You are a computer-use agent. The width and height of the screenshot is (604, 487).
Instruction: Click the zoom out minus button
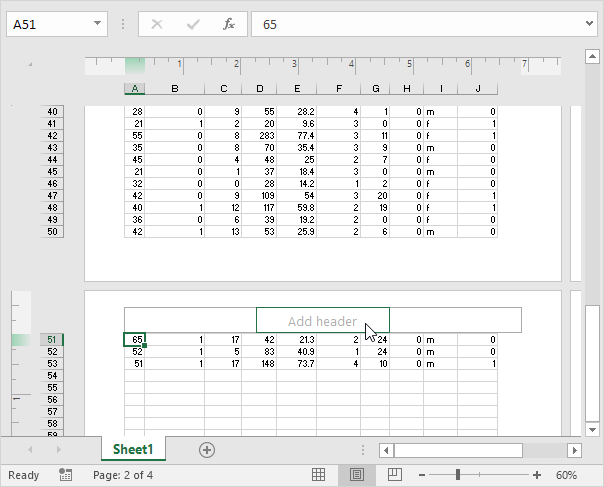[422, 475]
